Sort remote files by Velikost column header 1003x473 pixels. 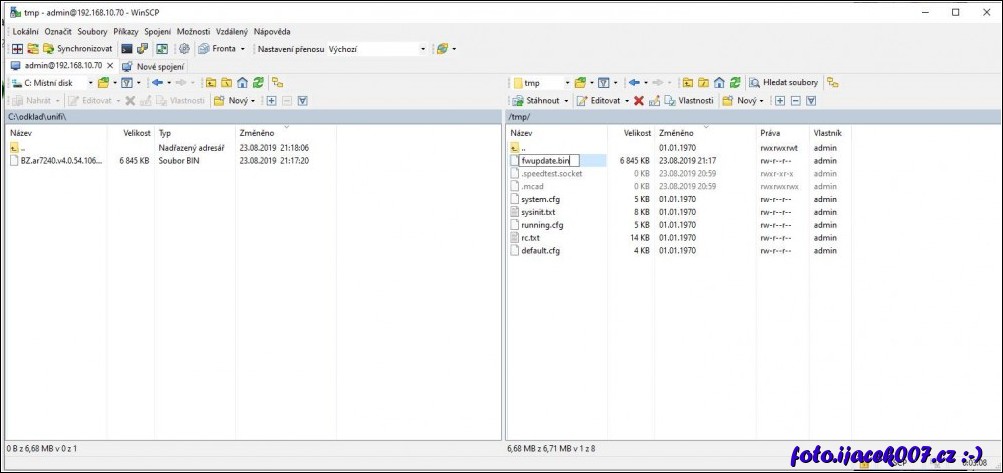637,133
